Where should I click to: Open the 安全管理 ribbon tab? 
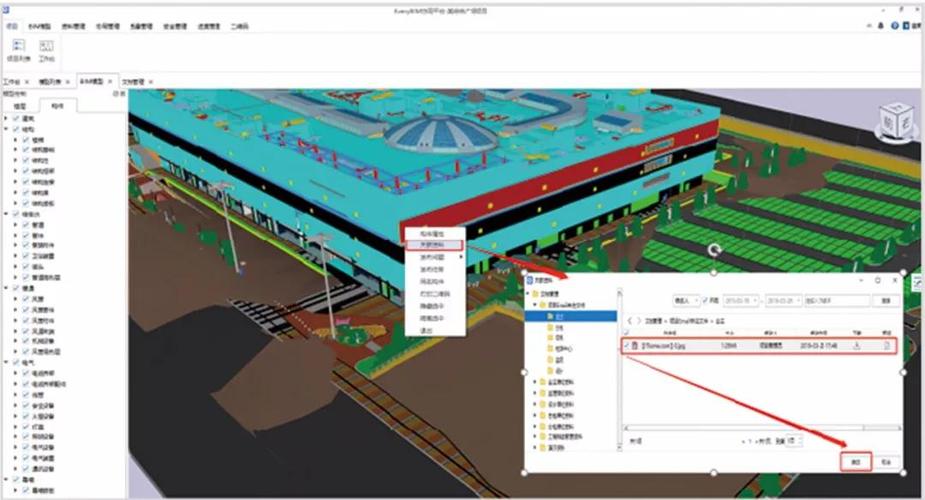(175, 26)
